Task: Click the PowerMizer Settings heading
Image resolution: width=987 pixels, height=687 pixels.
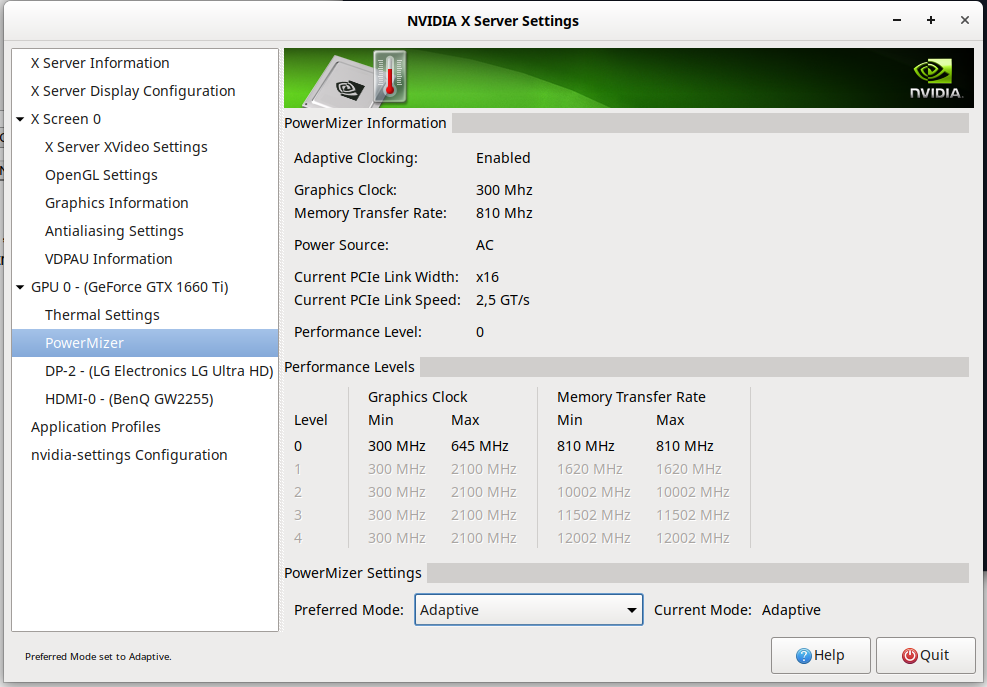Action: [352, 573]
